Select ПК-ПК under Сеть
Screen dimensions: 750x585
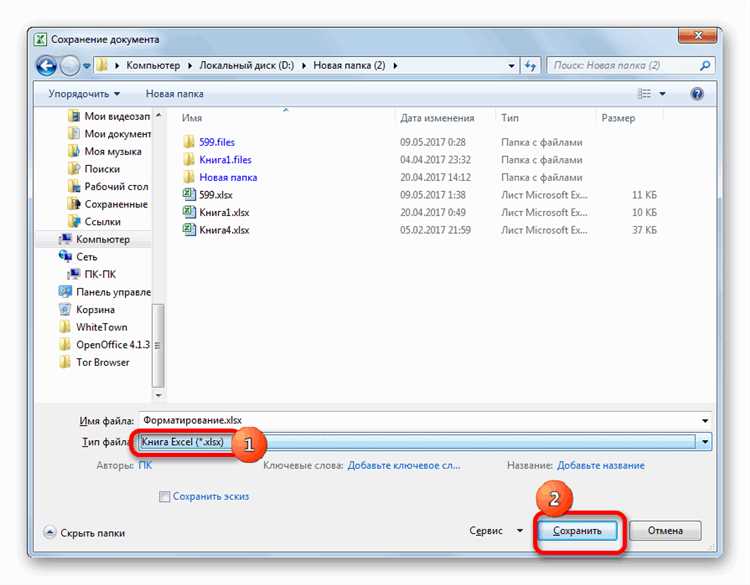tap(92, 275)
